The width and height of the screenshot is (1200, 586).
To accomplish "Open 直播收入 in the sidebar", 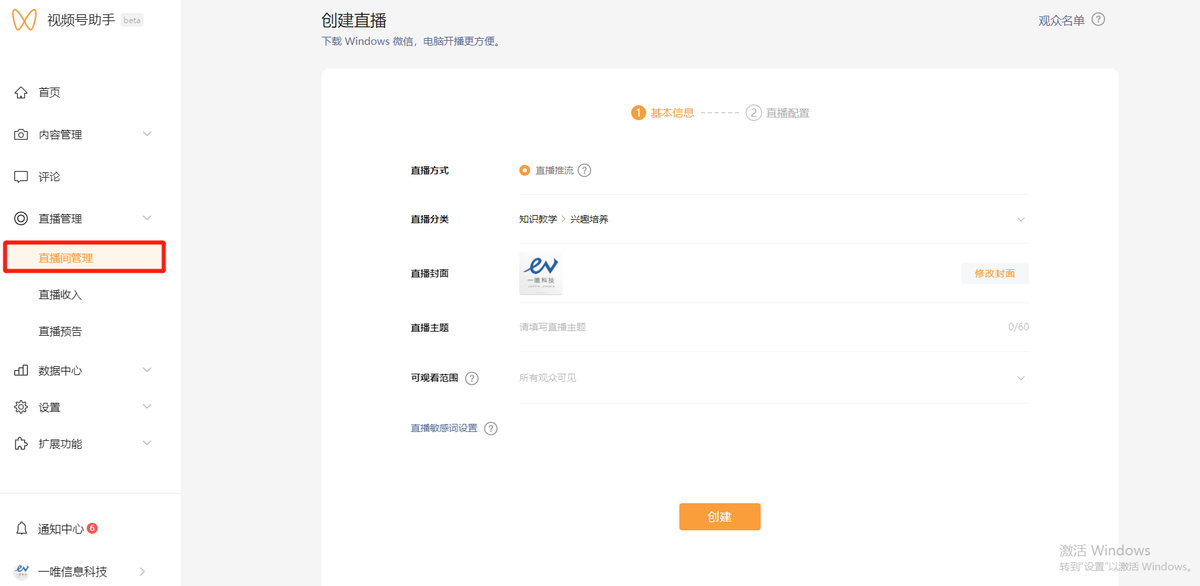I will (60, 295).
